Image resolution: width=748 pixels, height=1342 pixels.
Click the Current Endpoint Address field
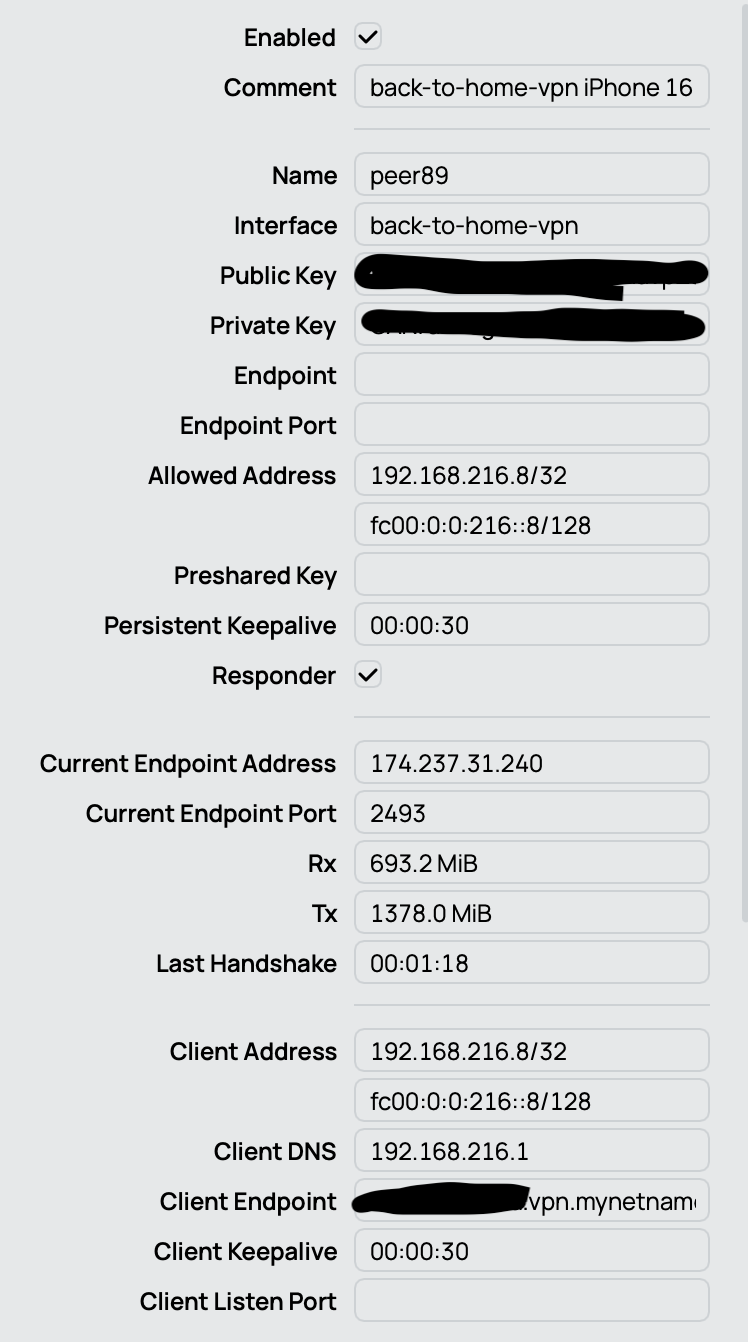(x=531, y=764)
